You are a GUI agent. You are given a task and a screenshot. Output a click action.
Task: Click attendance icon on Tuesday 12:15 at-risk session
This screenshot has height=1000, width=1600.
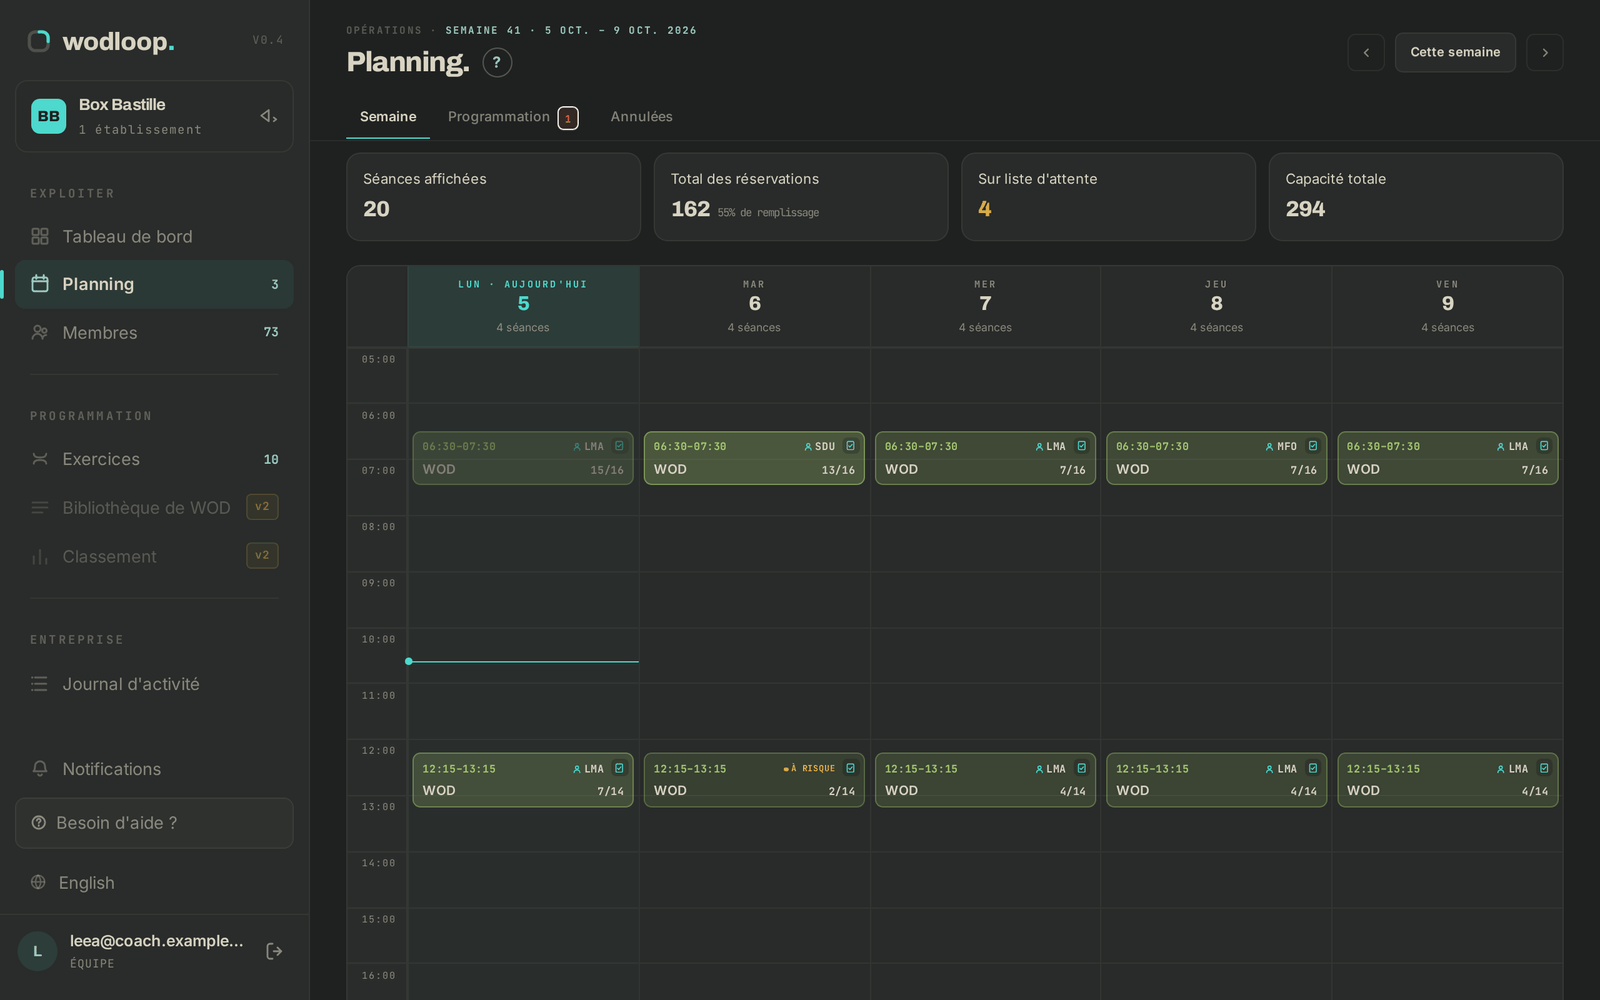pyautogui.click(x=850, y=768)
